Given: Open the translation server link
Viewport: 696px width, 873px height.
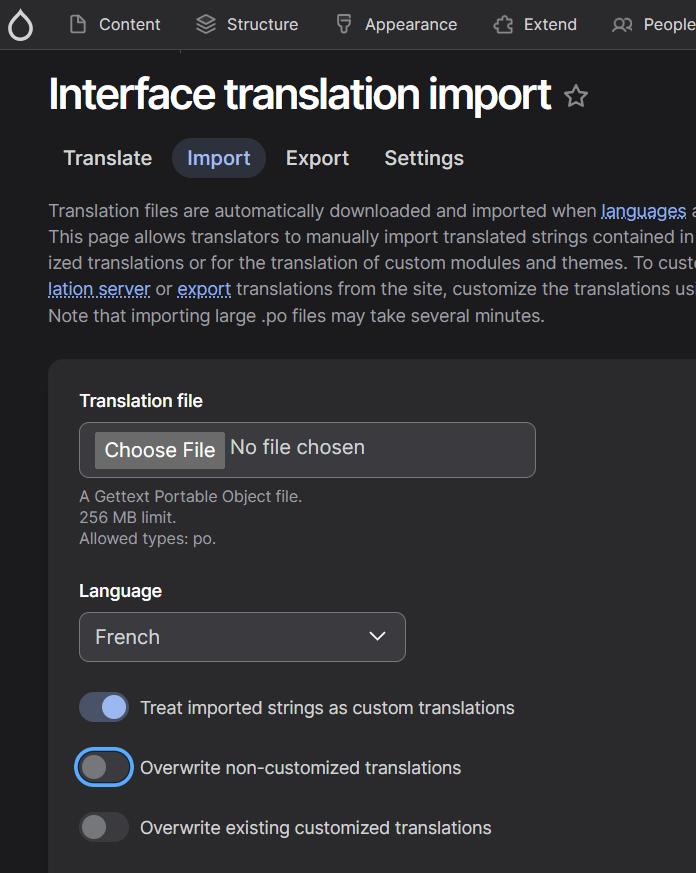Looking at the screenshot, I should tap(97, 289).
